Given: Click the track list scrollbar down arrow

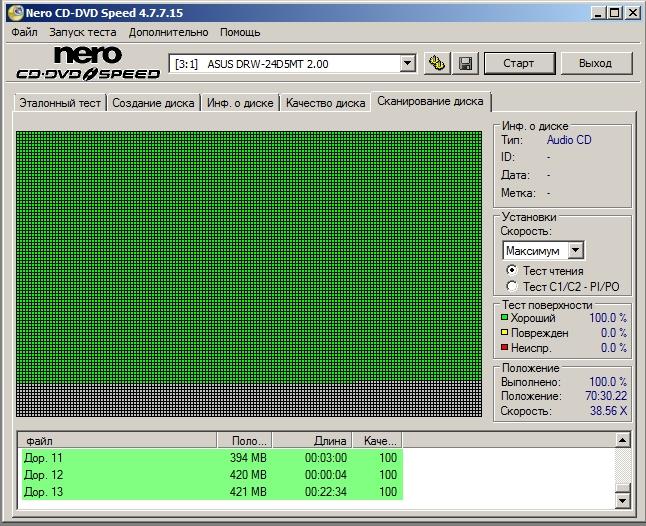Looking at the screenshot, I should click(623, 500).
